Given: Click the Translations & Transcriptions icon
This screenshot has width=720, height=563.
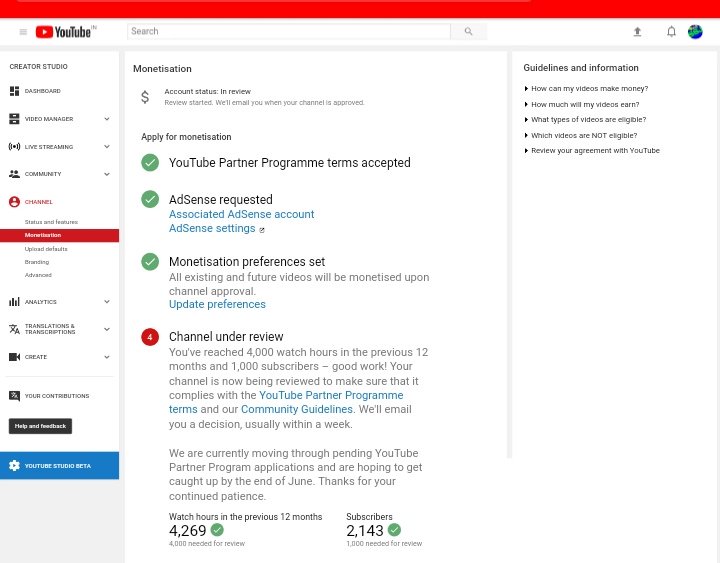Looking at the screenshot, I should click(x=14, y=329).
